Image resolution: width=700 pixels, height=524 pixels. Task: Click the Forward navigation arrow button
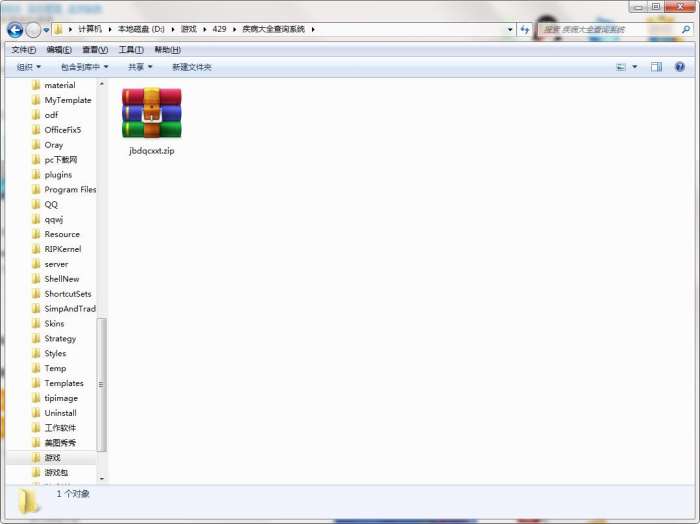point(33,30)
